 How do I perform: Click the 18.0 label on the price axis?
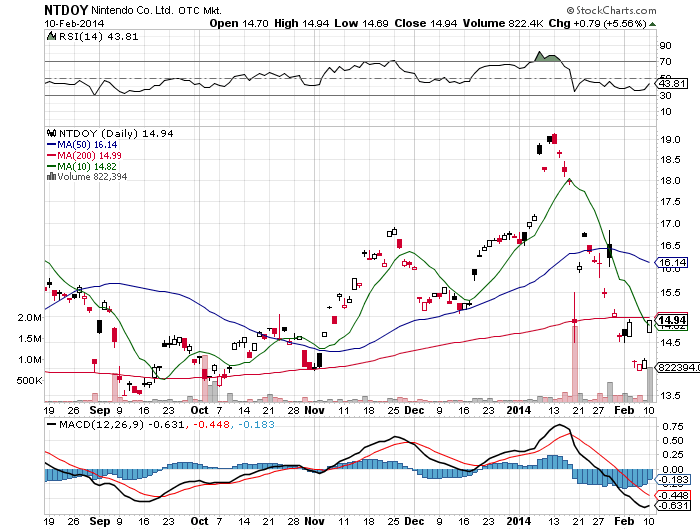point(670,181)
